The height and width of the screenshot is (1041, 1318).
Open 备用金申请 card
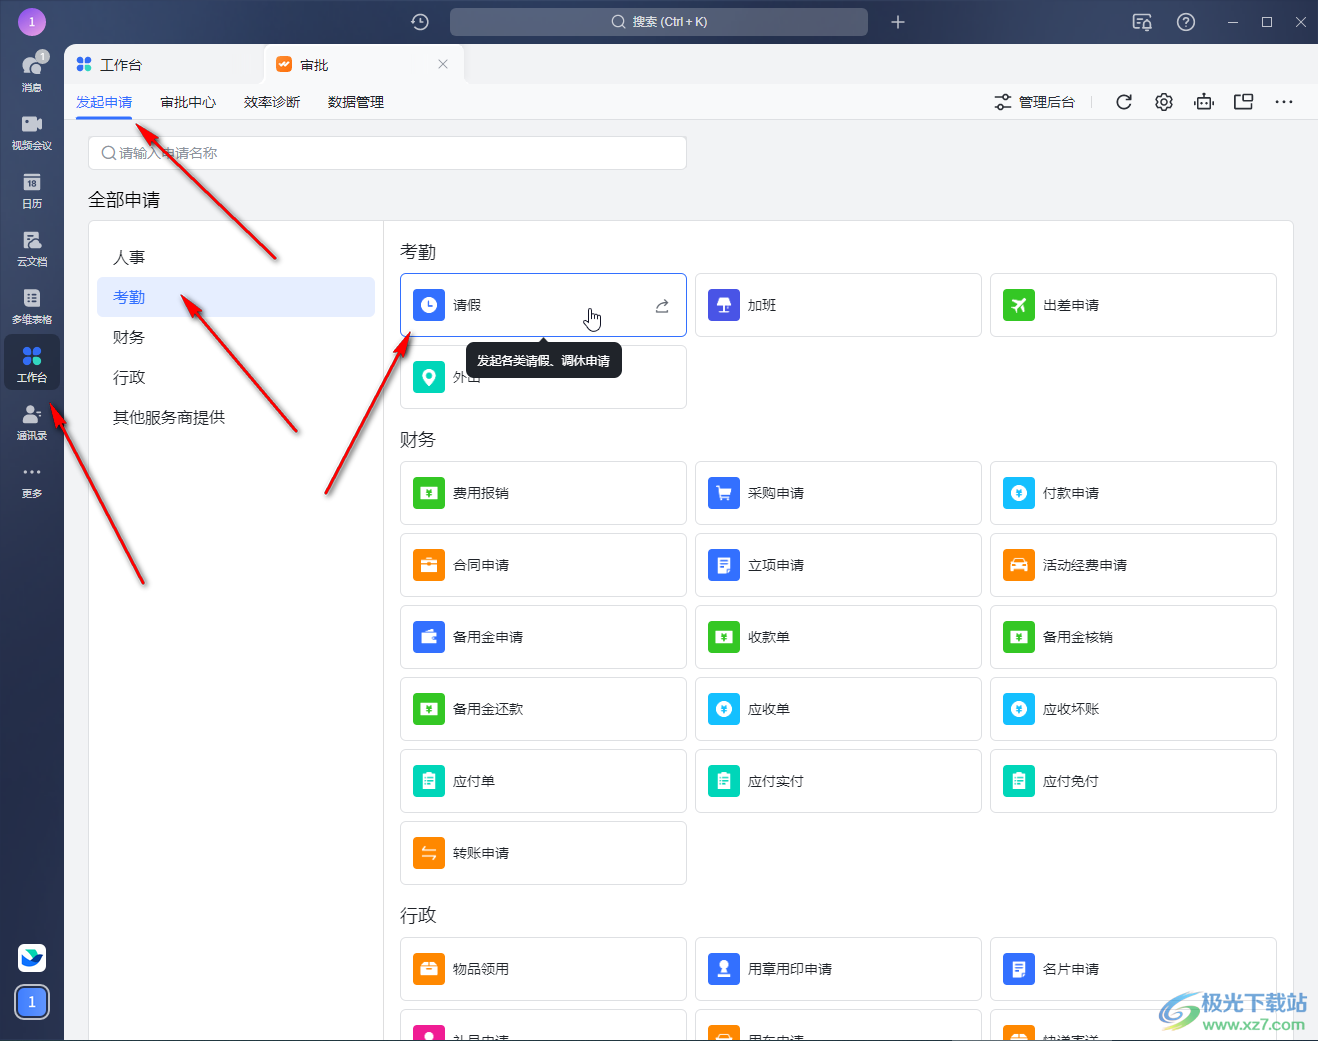coord(543,637)
